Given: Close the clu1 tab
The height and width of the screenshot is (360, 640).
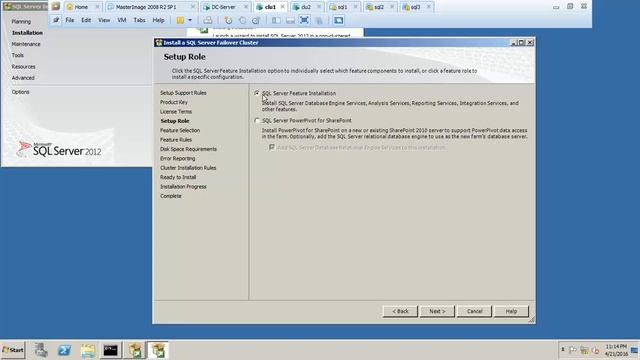Looking at the screenshot, I should click(x=282, y=7).
